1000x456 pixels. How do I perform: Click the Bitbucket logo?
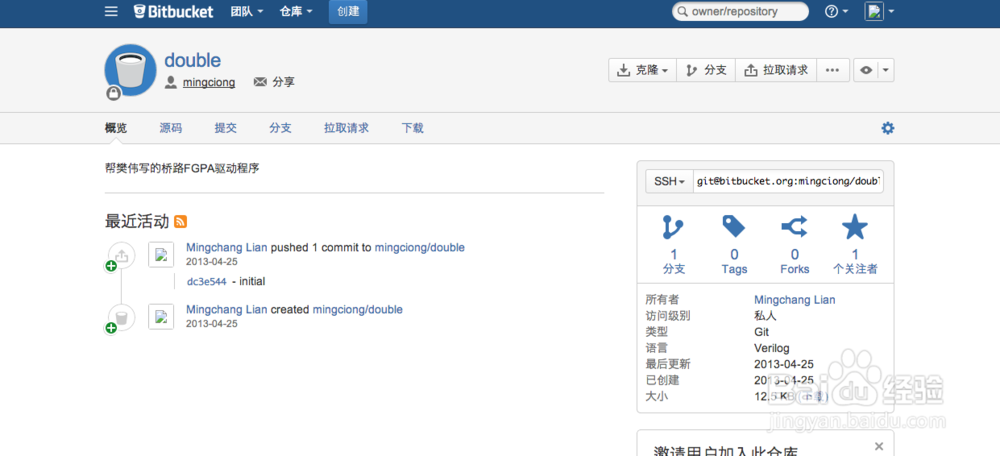coord(173,11)
